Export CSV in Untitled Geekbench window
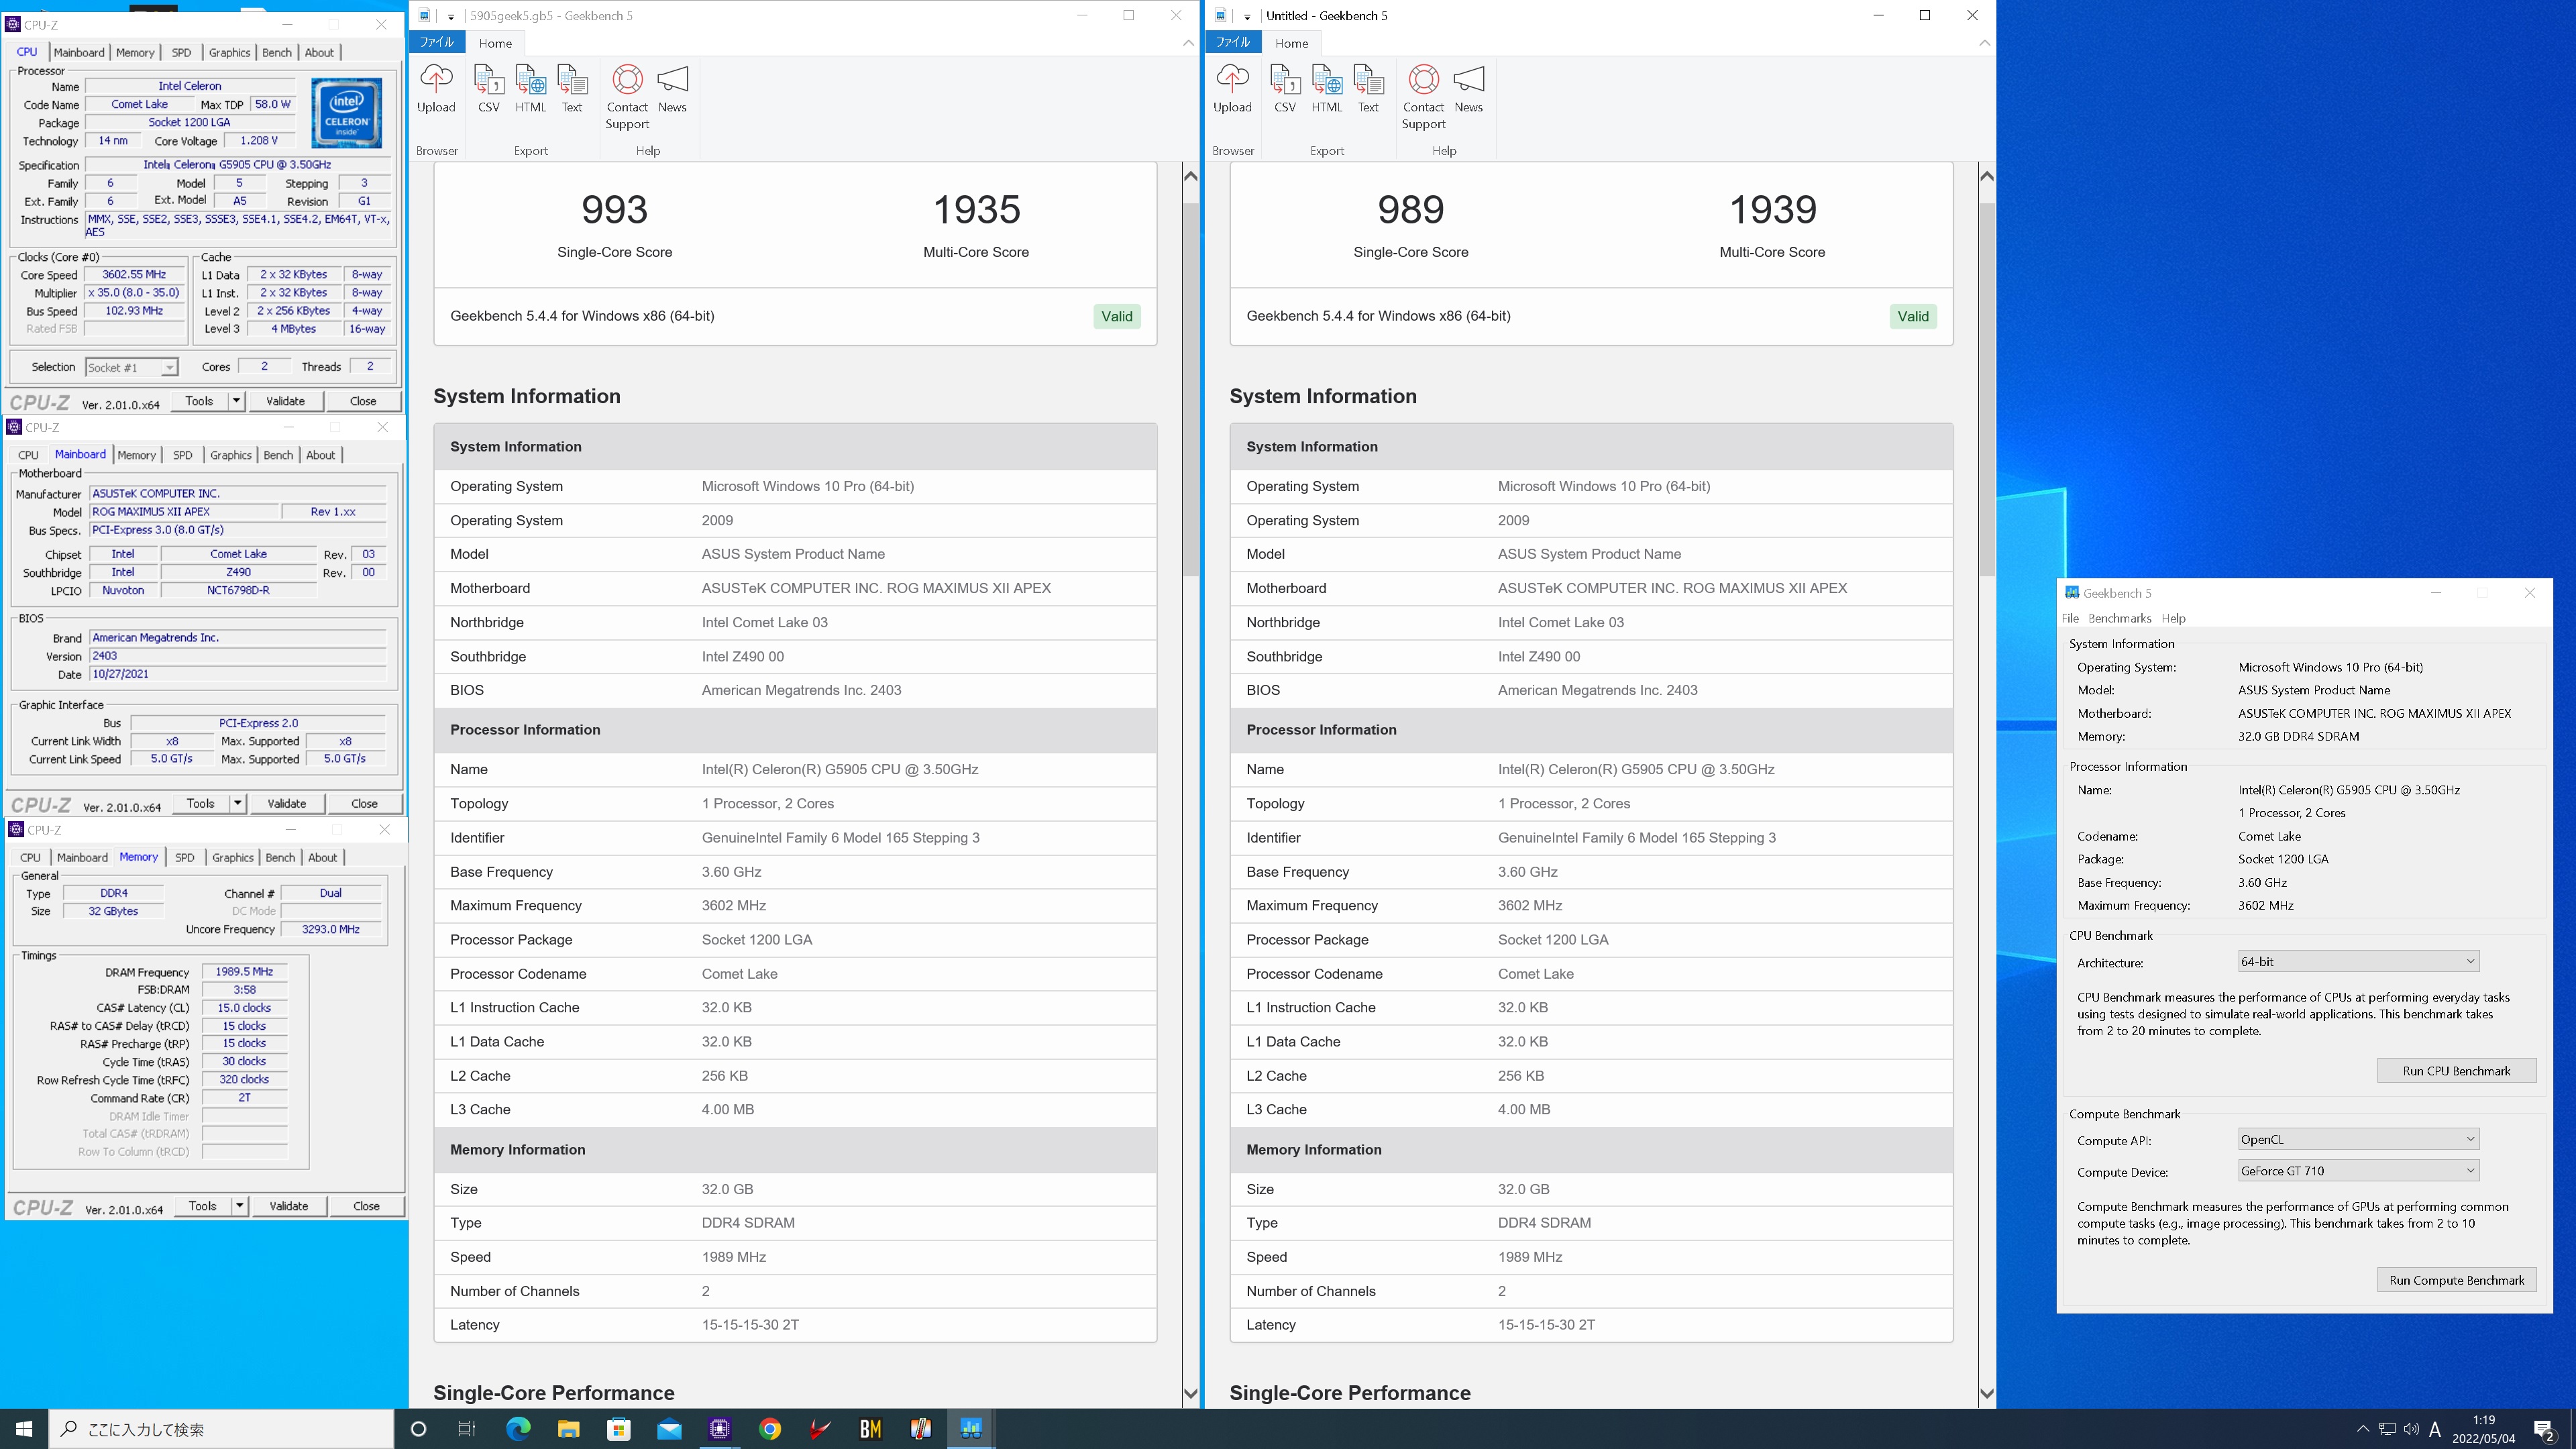This screenshot has width=2576, height=1449. coord(1284,89)
